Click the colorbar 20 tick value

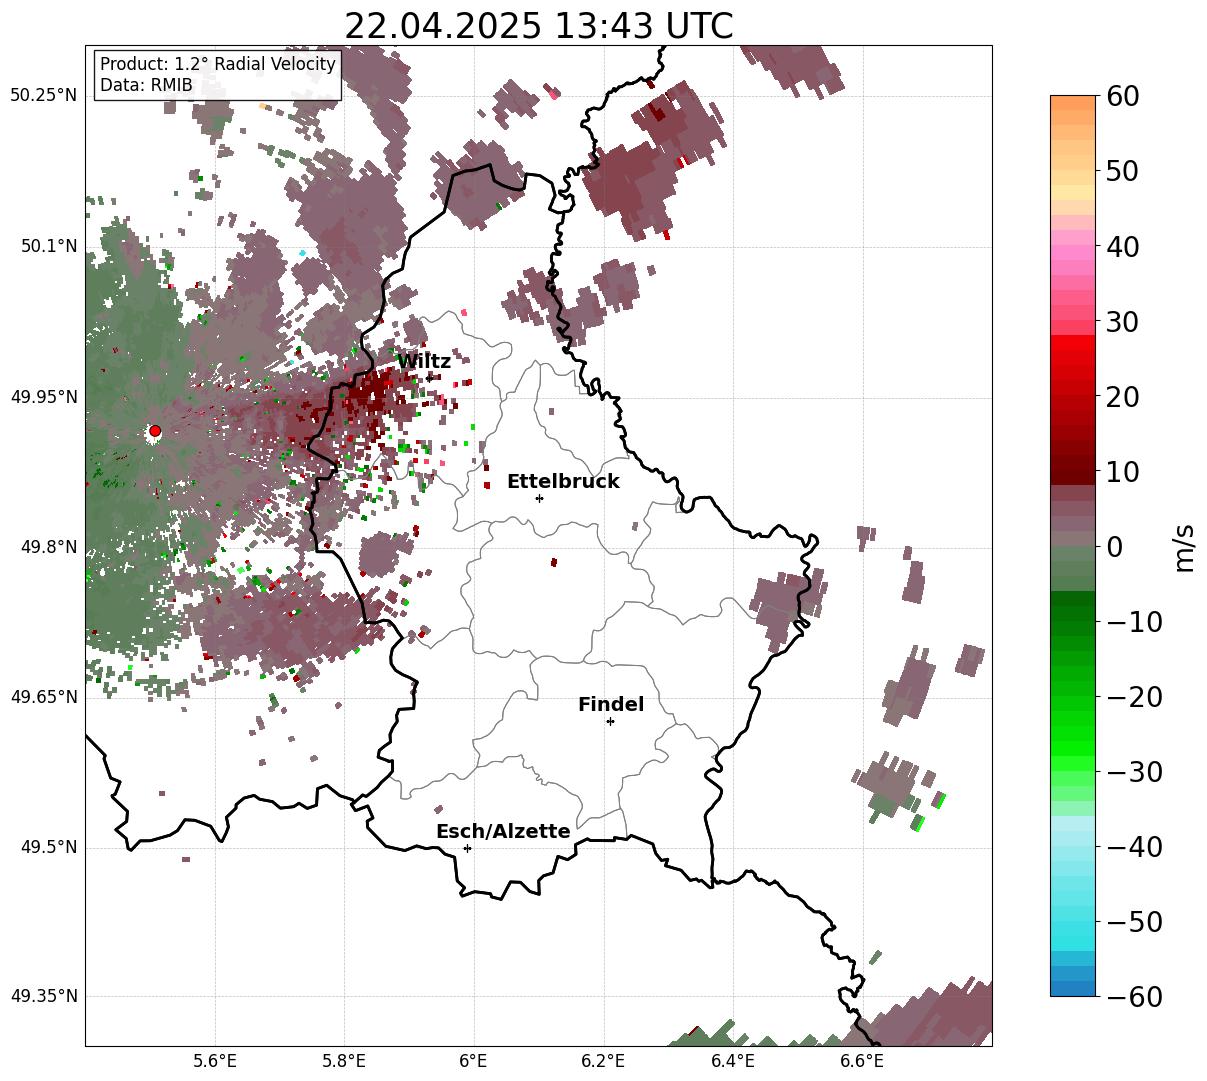[x=1124, y=396]
